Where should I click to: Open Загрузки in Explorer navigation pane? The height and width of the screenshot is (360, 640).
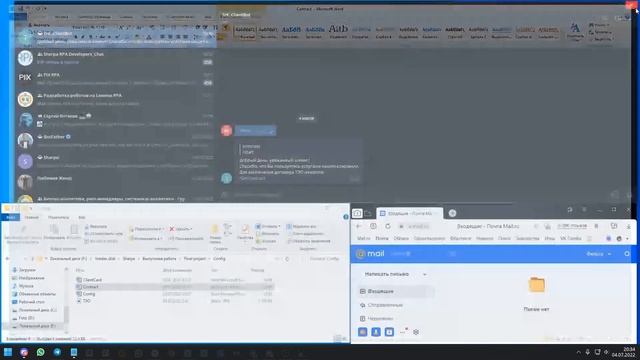(x=27, y=270)
